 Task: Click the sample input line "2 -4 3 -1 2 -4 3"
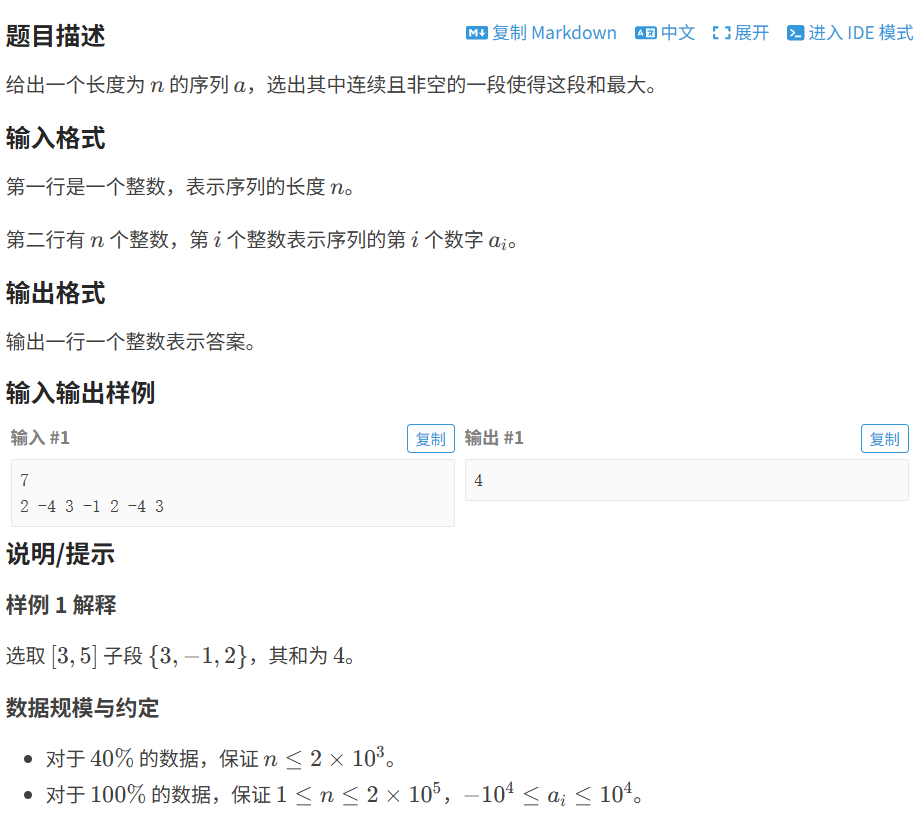tap(92, 506)
